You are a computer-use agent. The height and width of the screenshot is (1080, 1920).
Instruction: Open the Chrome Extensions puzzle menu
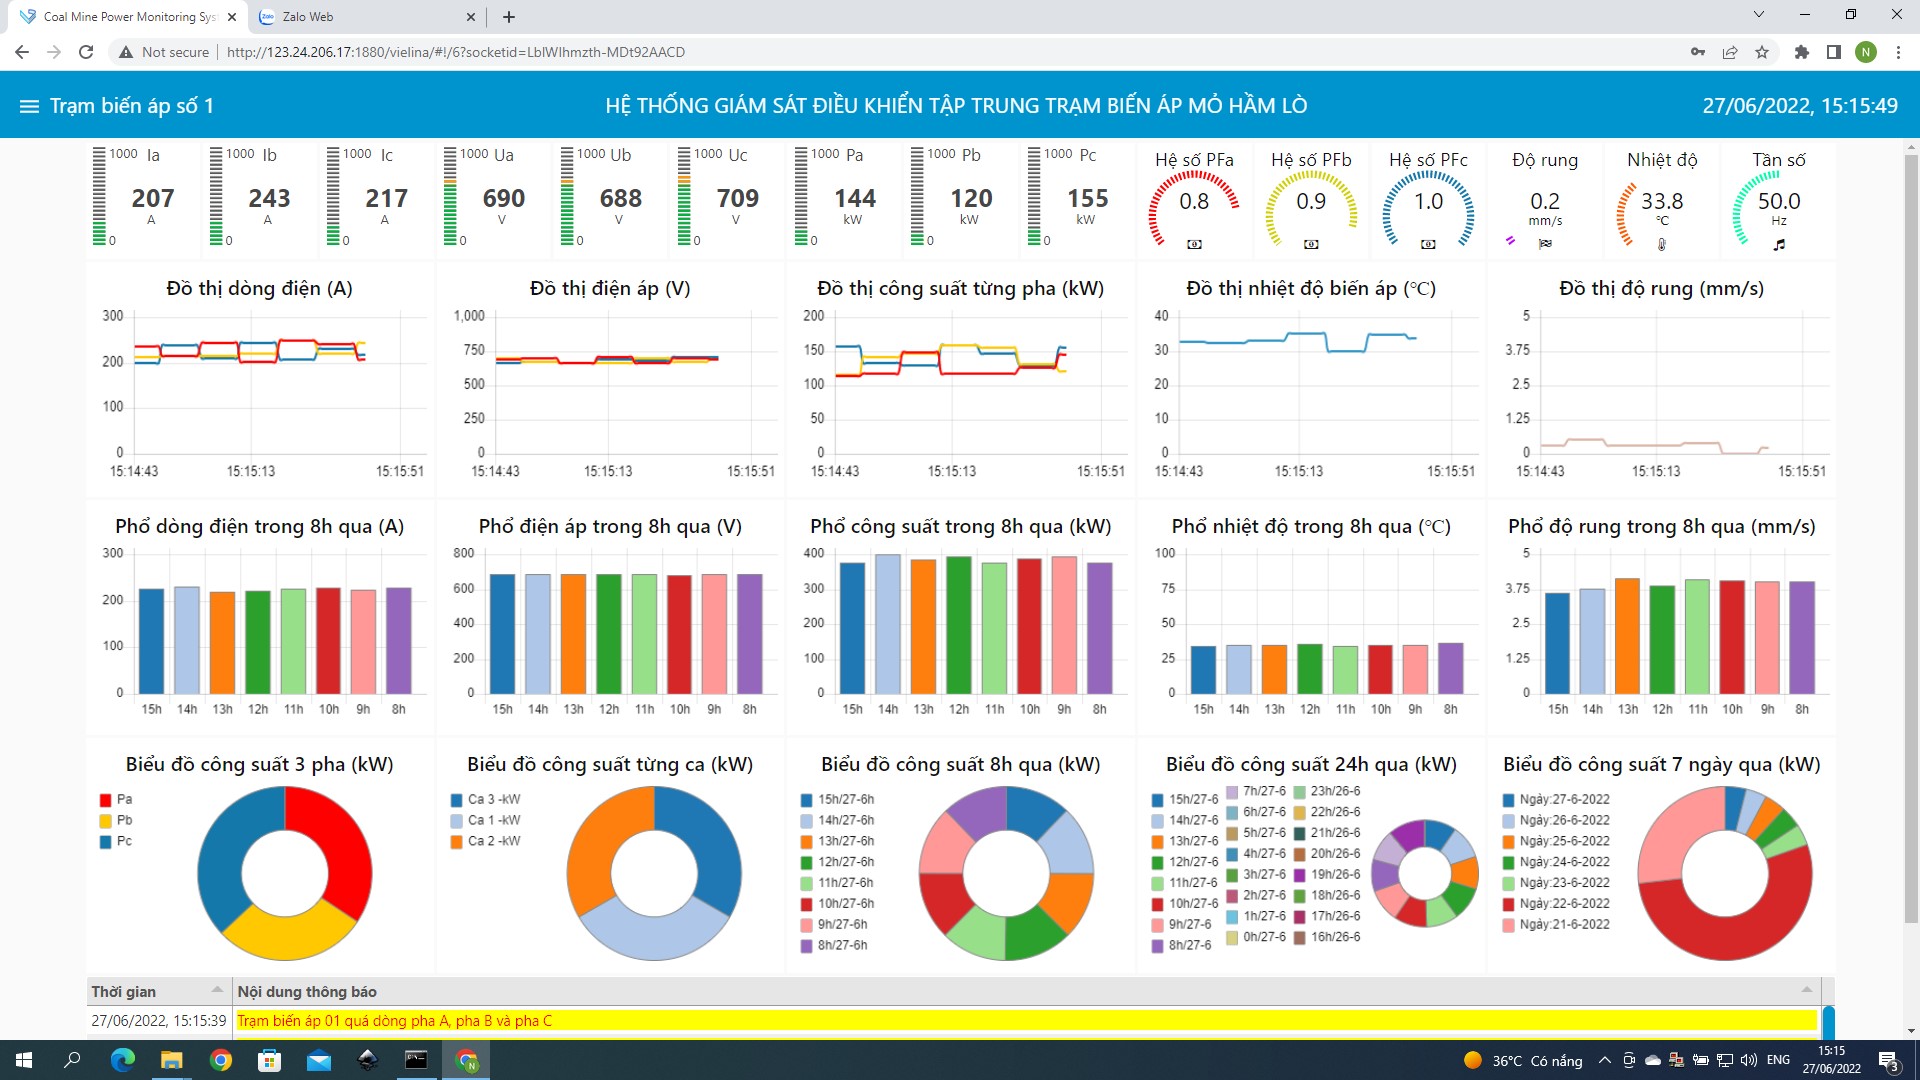coord(1802,52)
